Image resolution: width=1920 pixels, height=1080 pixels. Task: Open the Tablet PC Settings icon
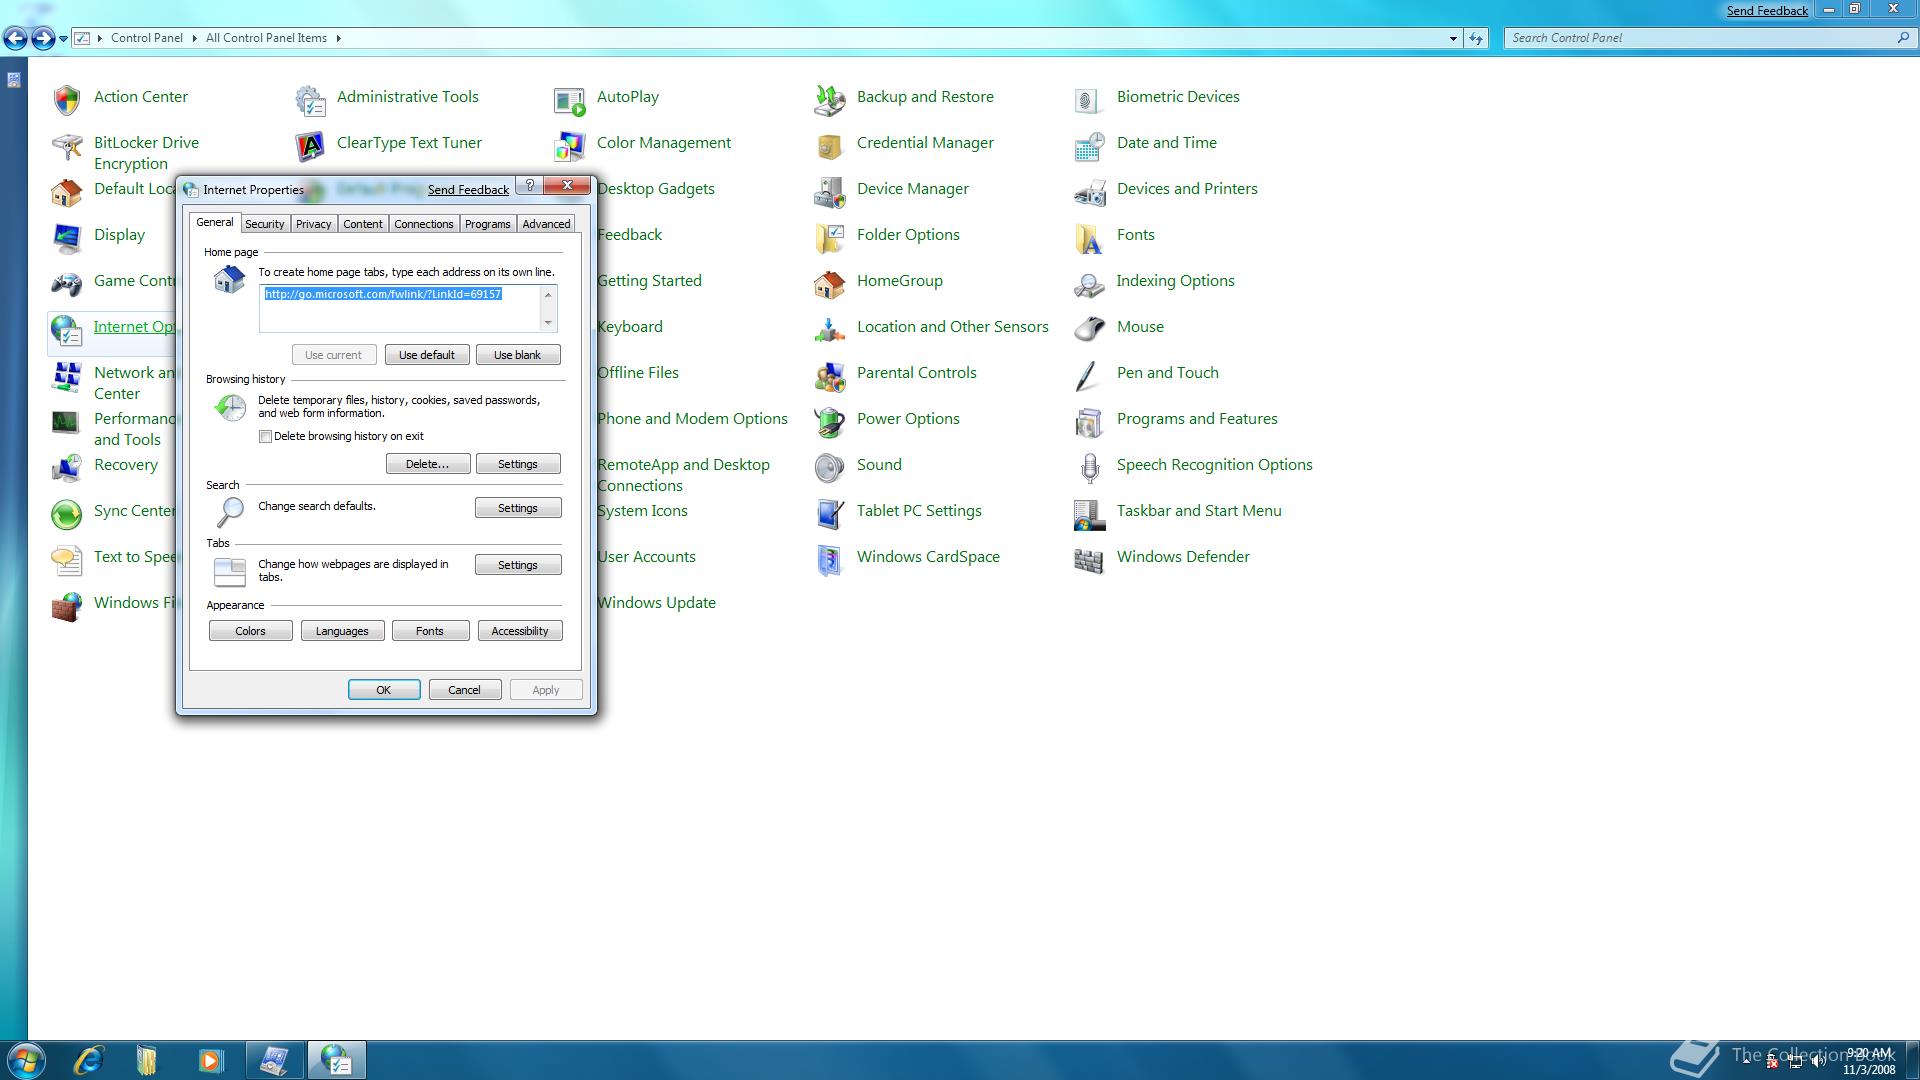coord(830,514)
